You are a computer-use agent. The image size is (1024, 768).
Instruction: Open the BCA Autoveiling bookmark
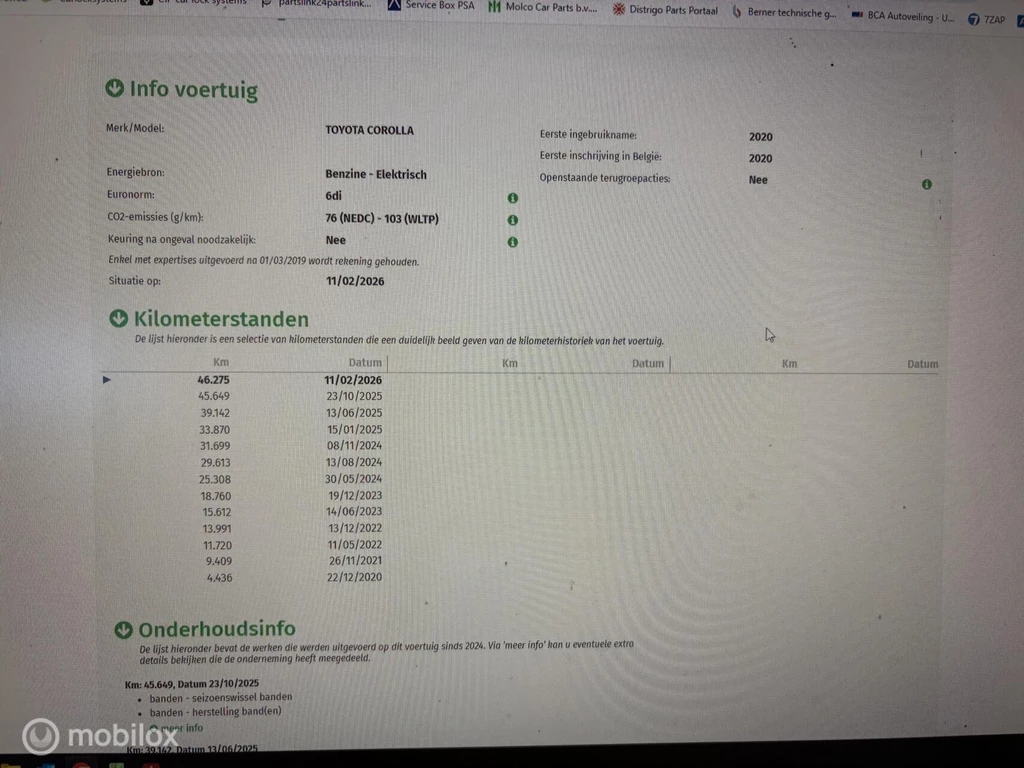point(902,17)
